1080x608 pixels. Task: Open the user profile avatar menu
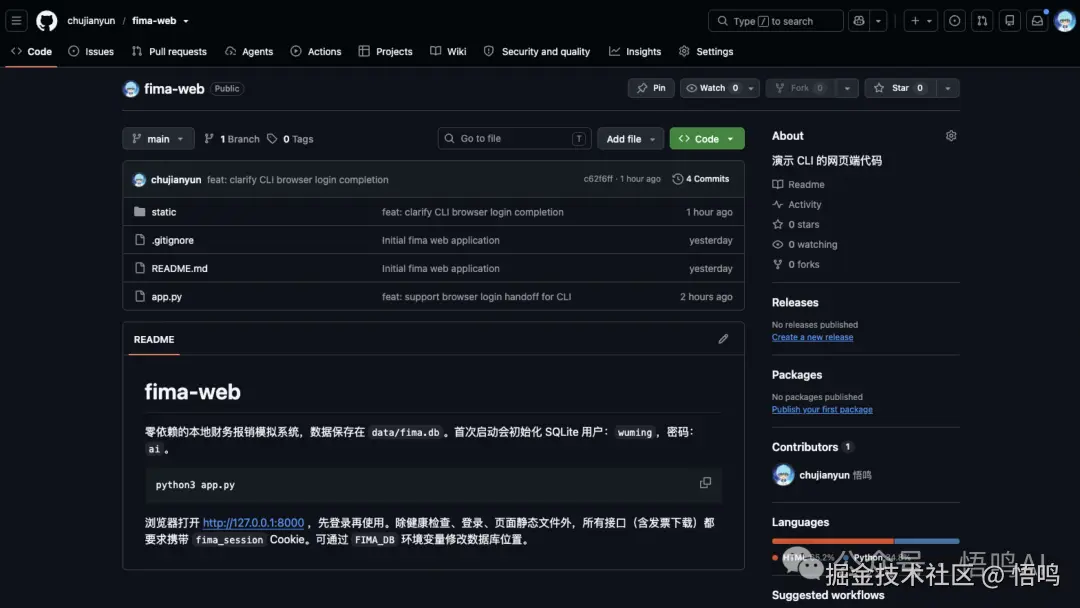pos(1065,21)
